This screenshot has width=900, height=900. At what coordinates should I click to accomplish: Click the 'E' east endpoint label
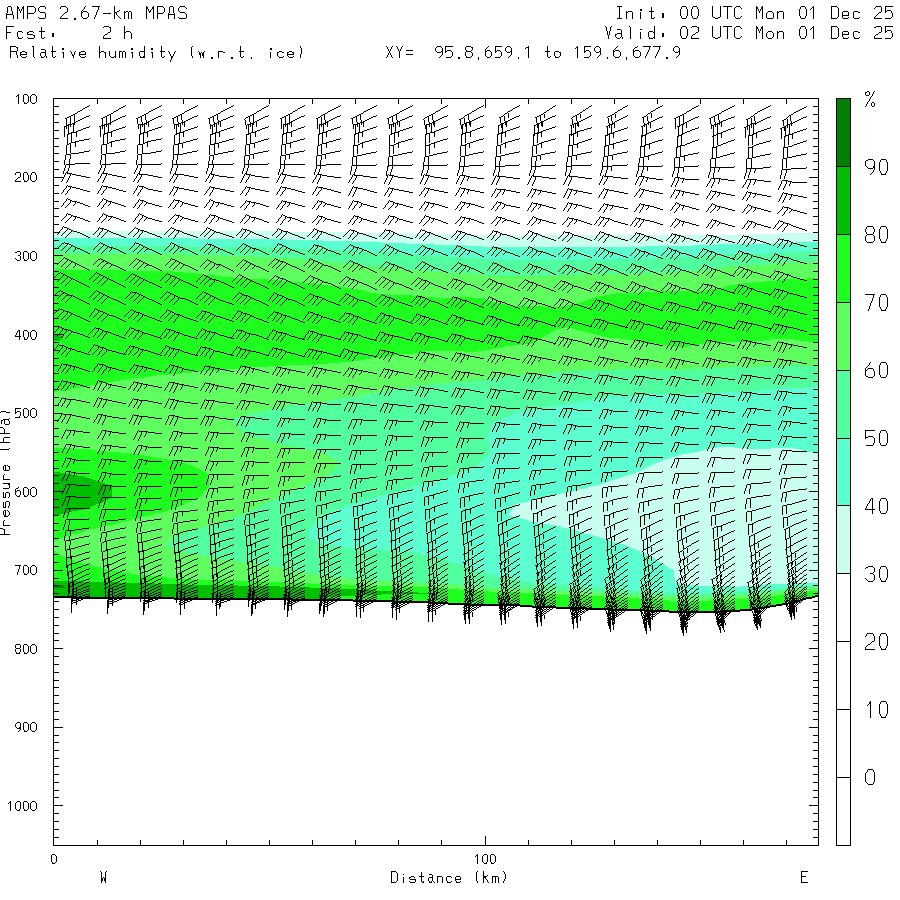click(804, 878)
